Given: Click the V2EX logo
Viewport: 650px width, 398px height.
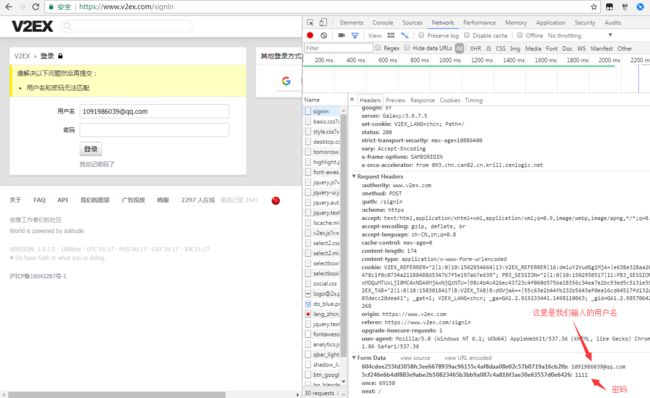Looking at the screenshot, I should coord(32,26).
